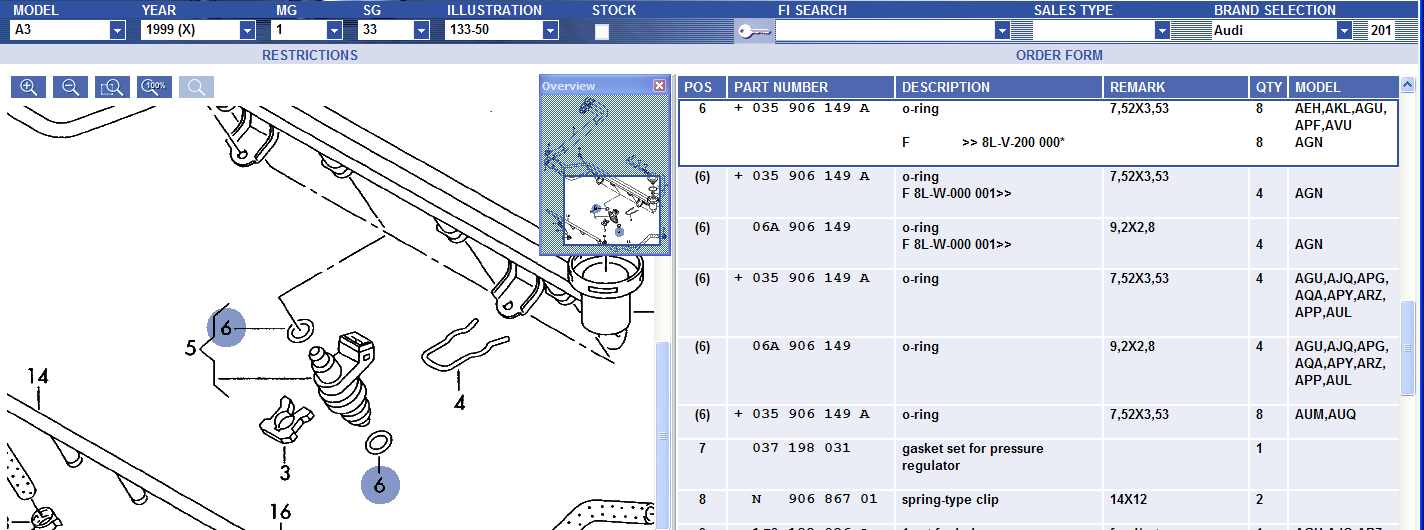This screenshot has width=1424, height=530.
Task: Open the RESTRICTIONS tab
Action: tap(310, 56)
